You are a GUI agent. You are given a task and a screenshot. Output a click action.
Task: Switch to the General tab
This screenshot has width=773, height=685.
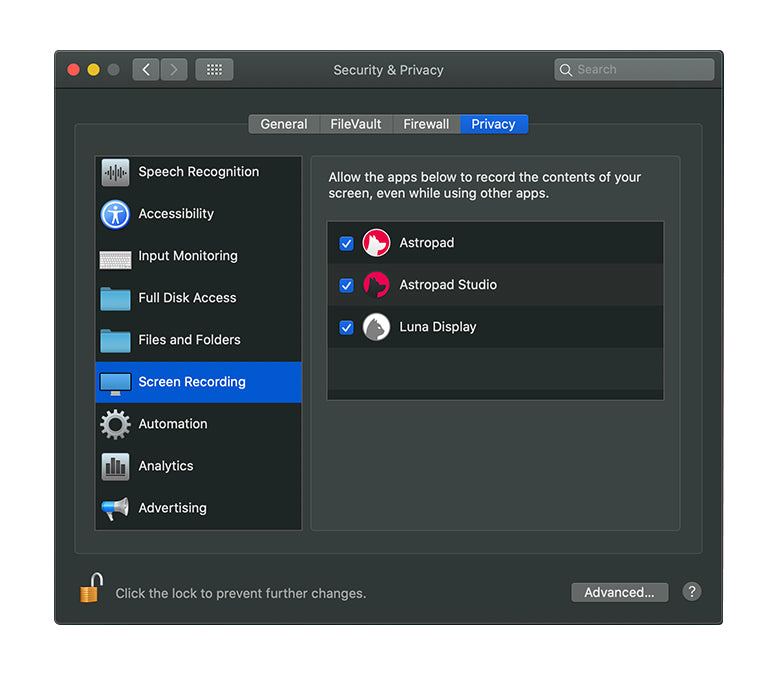click(x=284, y=124)
